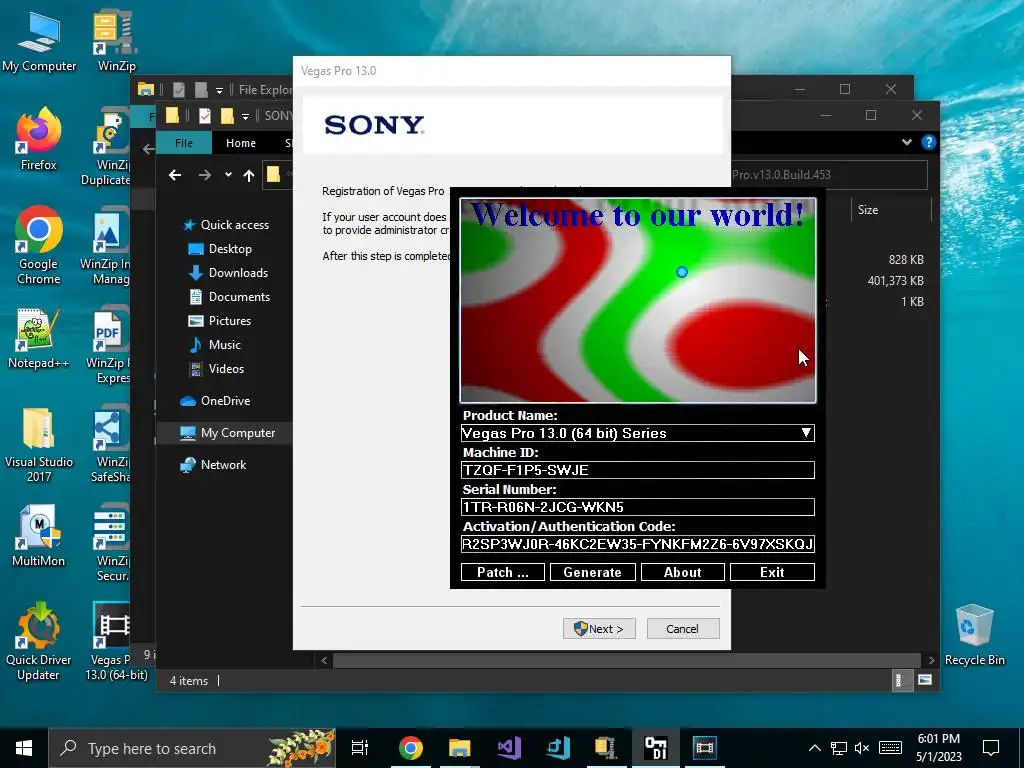This screenshot has height=768, width=1024.
Task: Click the Exit button in keygen
Action: click(772, 572)
